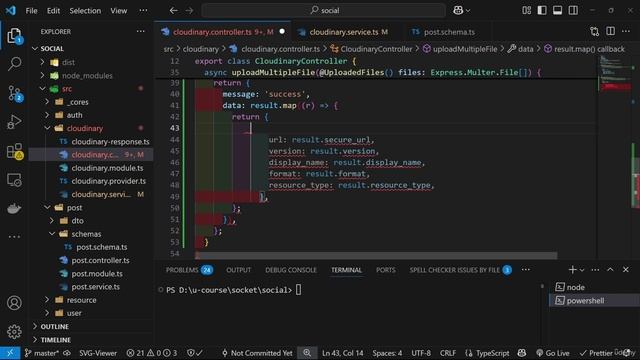
Task: Click the zoom magnifier in status bar
Action: click(307, 353)
